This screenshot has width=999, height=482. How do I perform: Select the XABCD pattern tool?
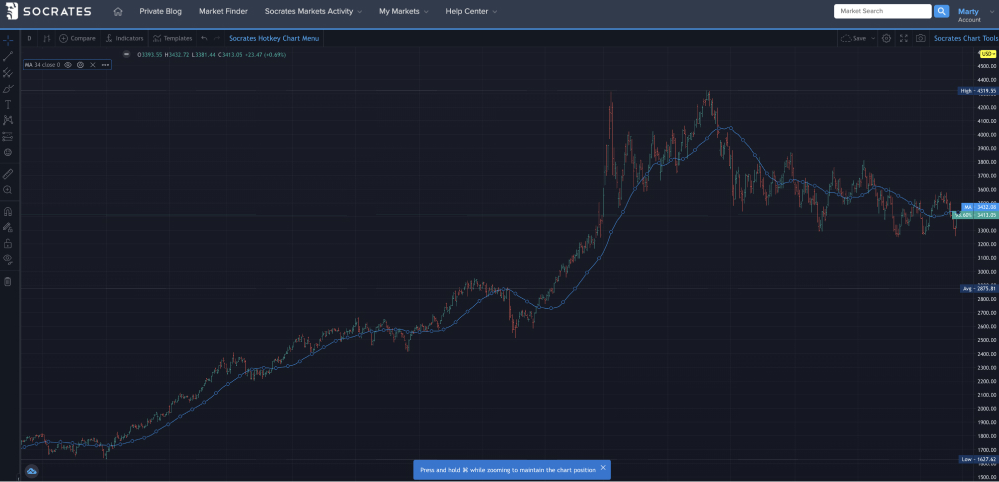(8, 120)
